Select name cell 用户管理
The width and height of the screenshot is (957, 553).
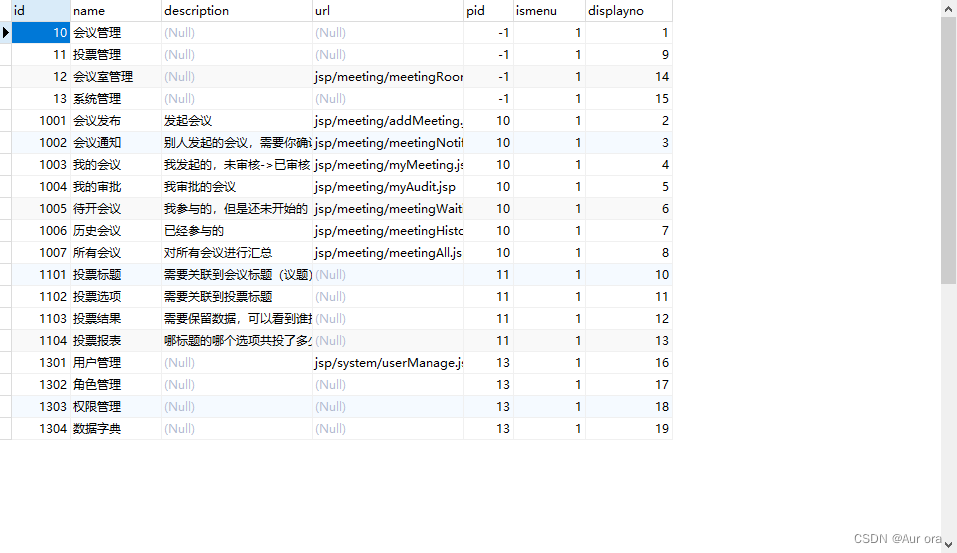116,363
